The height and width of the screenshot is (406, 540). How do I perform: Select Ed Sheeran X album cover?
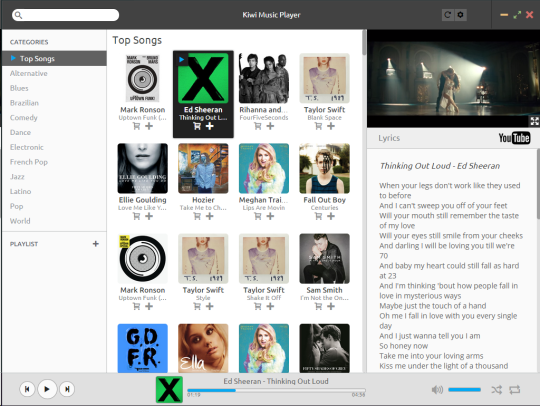(203, 78)
